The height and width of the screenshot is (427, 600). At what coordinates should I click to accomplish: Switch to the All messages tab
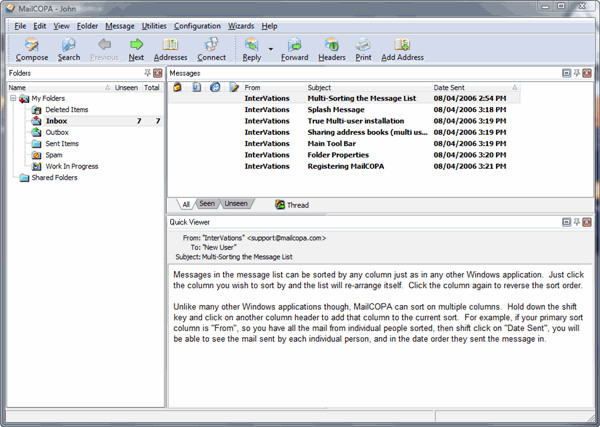pos(186,204)
